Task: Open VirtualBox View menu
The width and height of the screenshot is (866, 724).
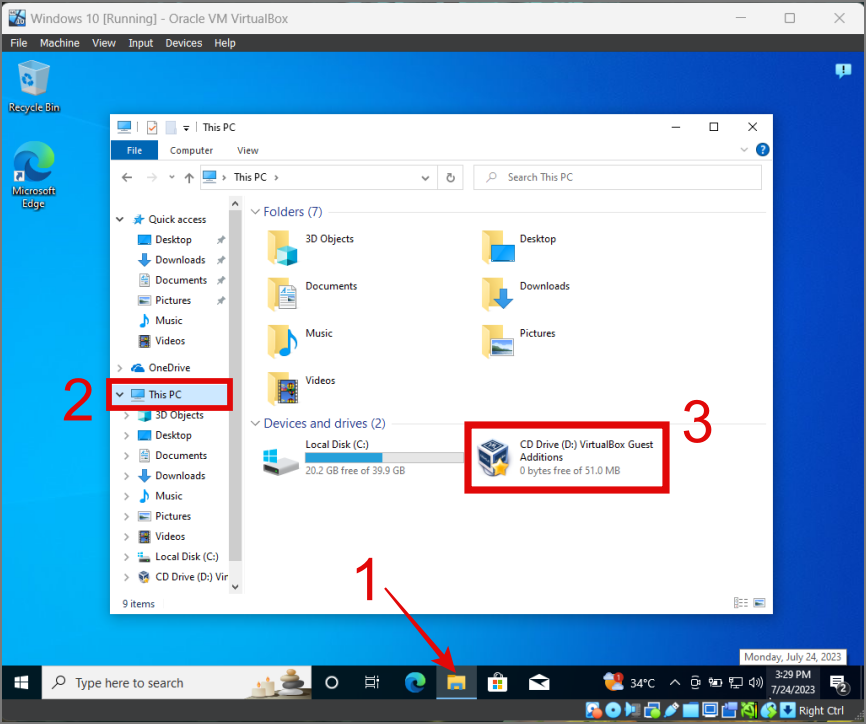Action: pos(104,43)
